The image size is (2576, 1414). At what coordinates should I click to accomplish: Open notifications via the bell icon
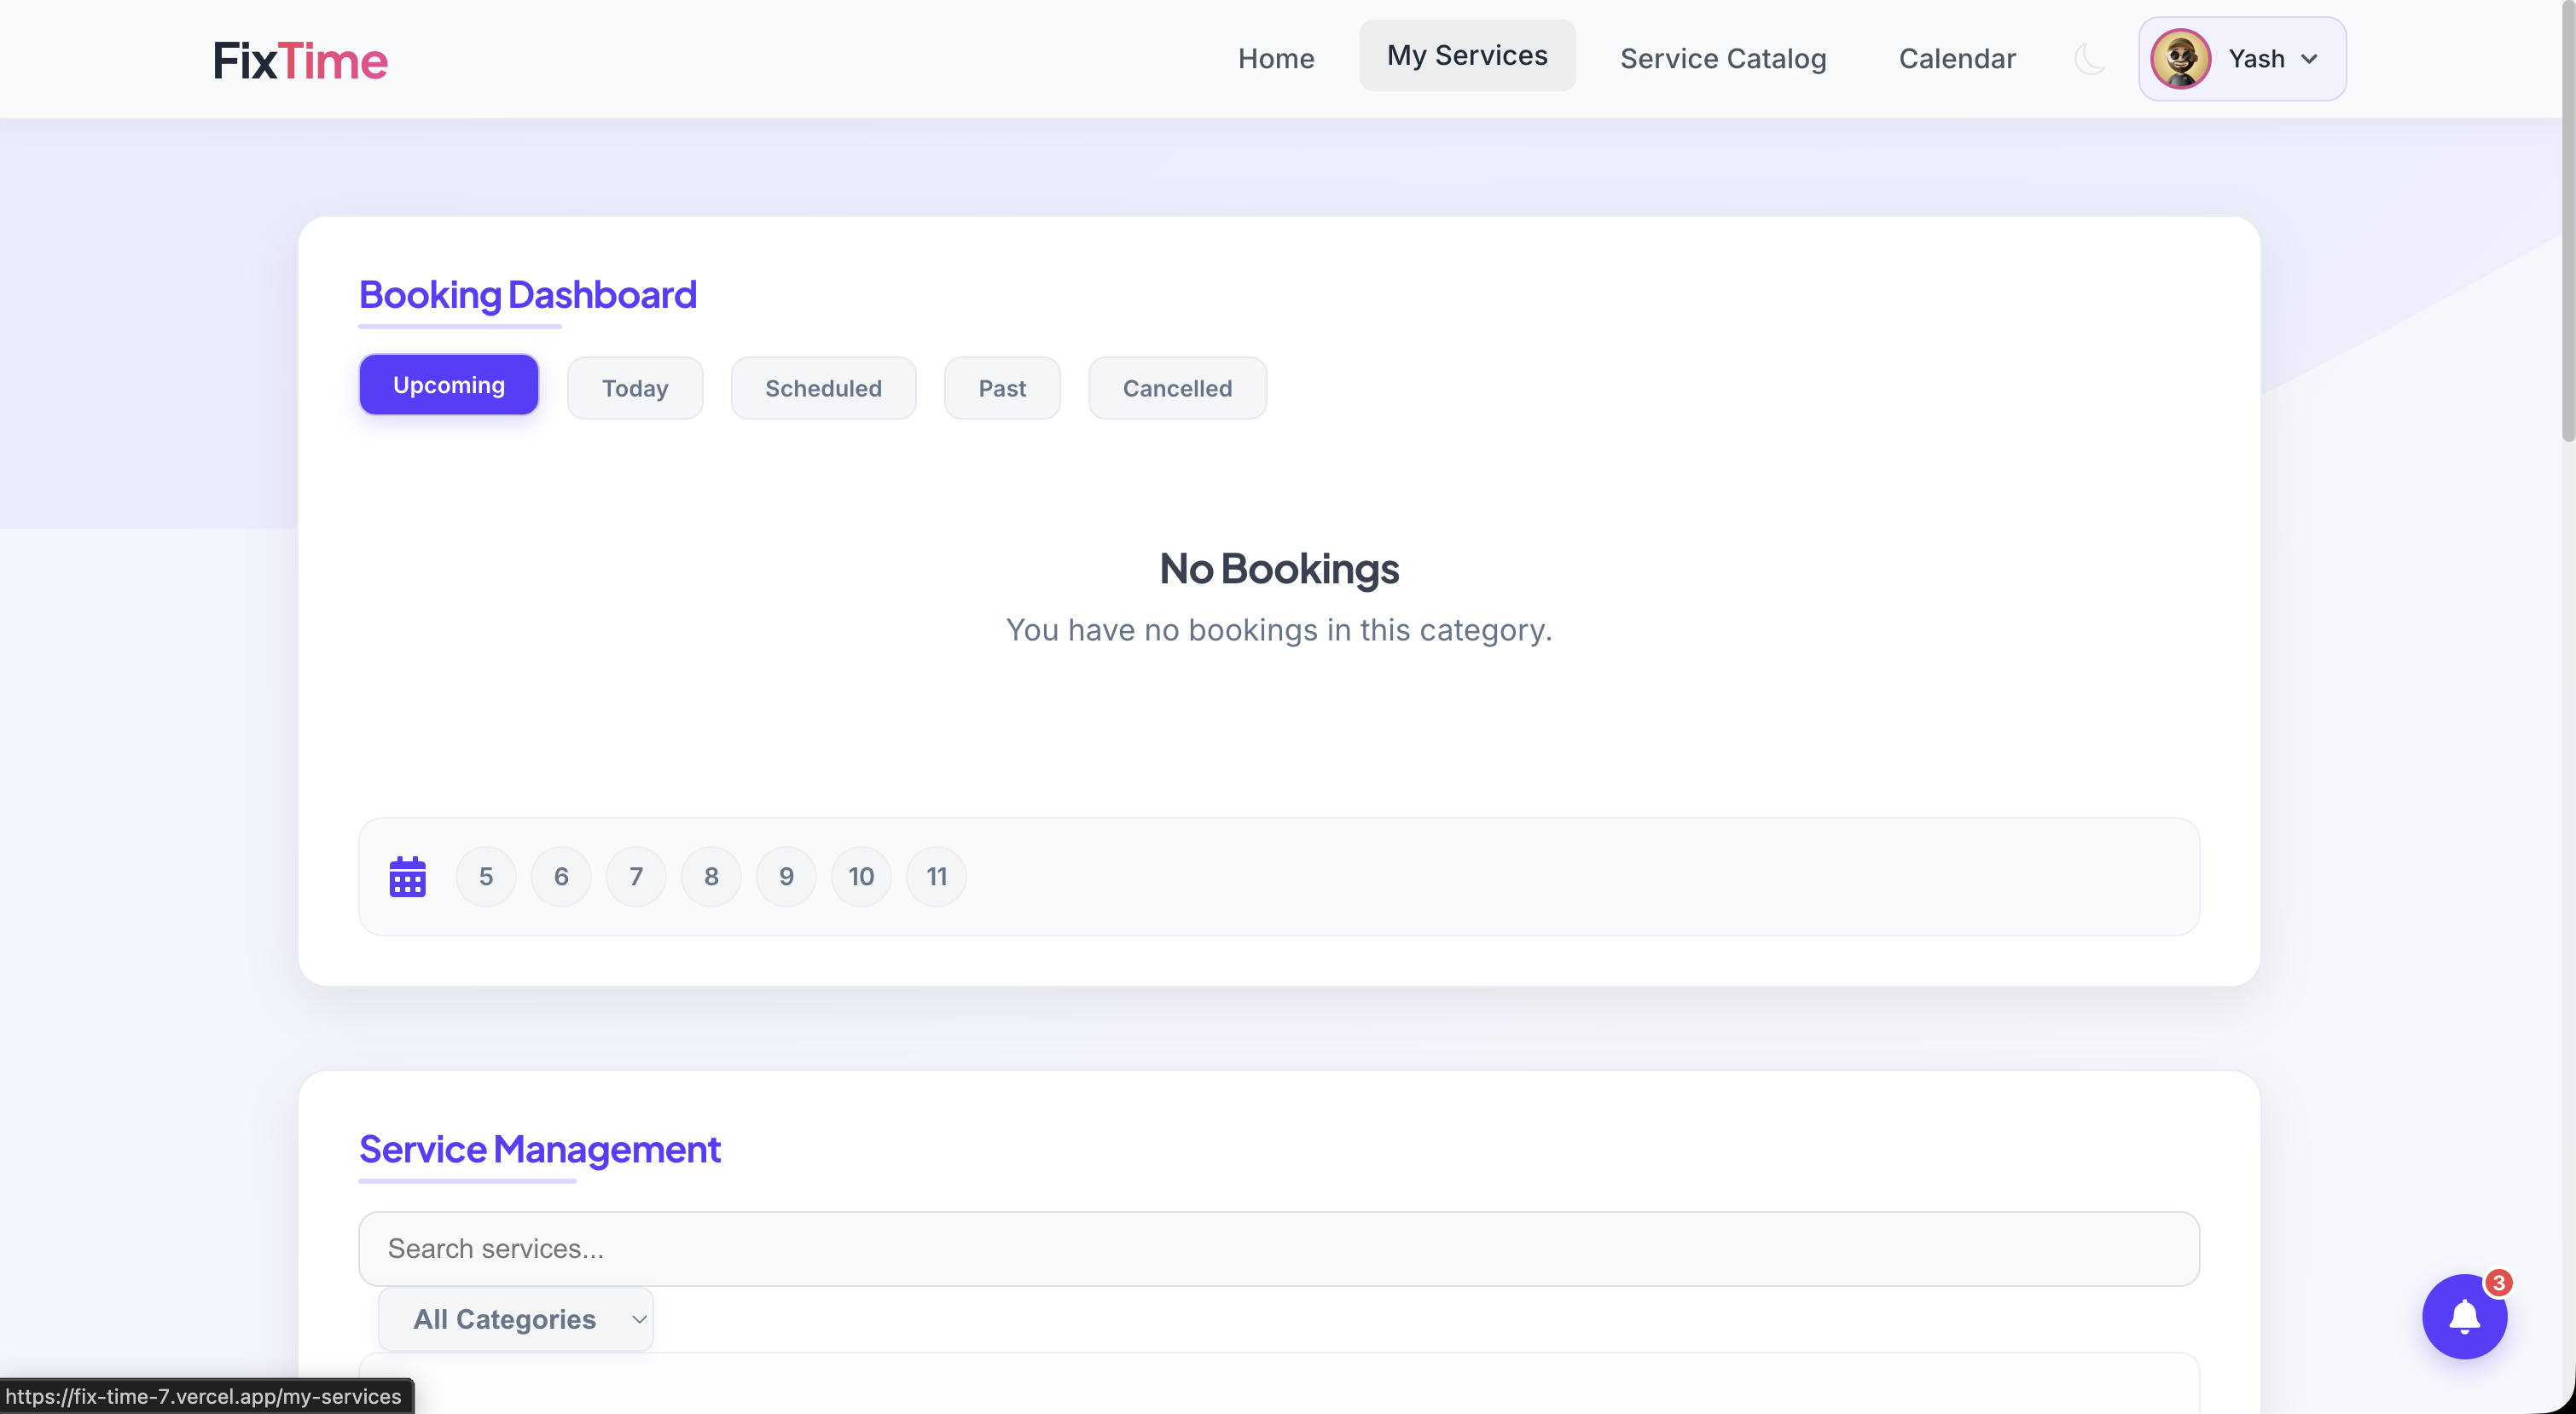pos(2463,1317)
